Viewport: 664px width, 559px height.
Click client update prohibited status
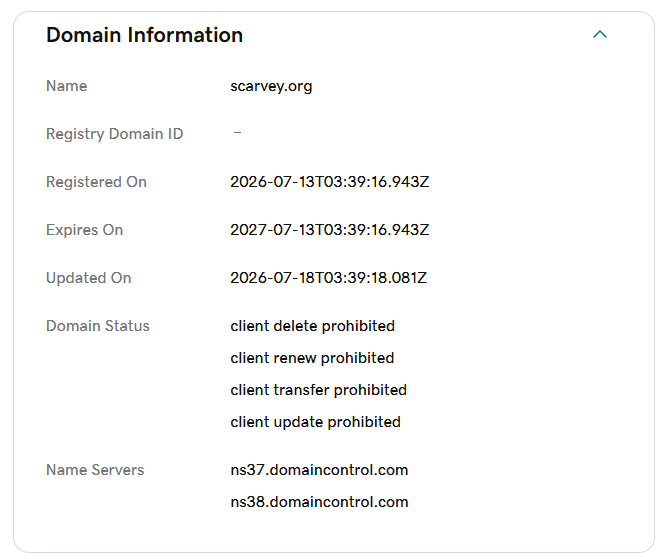pos(315,422)
